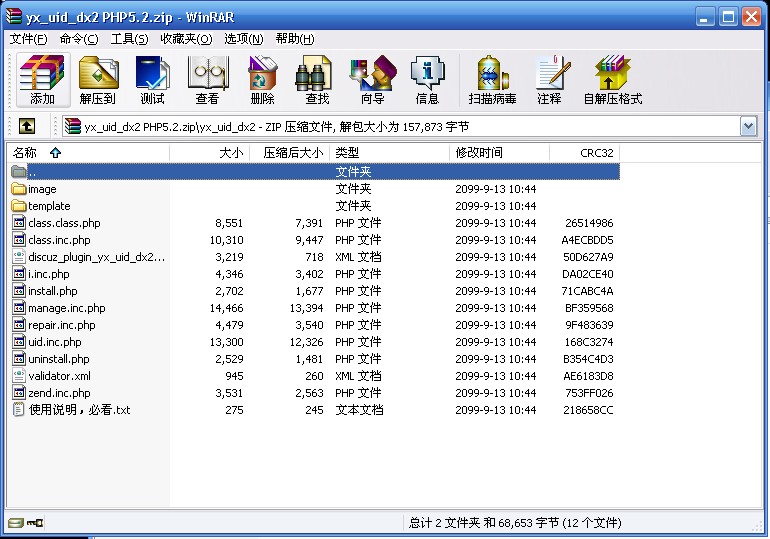Open the 帮助(H) menu
Image resolution: width=770 pixels, height=539 pixels.
[x=295, y=39]
